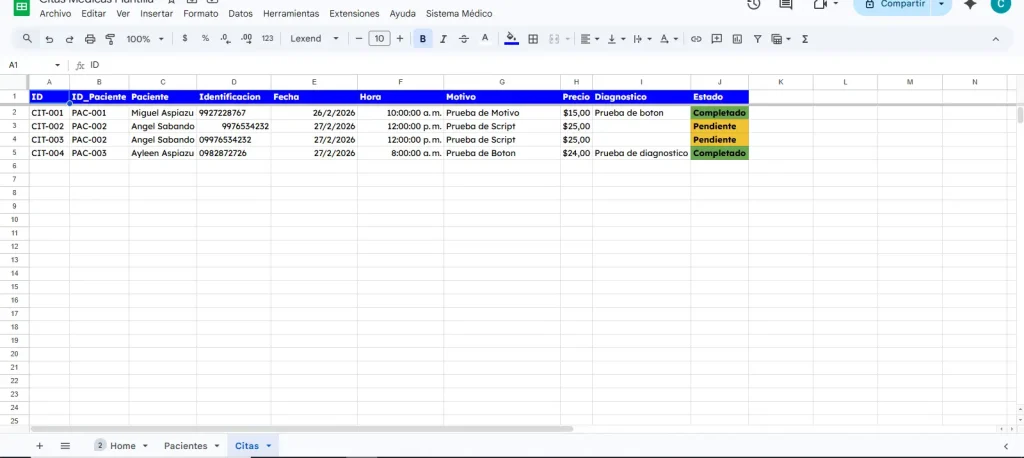The width and height of the screenshot is (1024, 458).
Task: Click the Create a filter funnel icon
Action: click(758, 39)
